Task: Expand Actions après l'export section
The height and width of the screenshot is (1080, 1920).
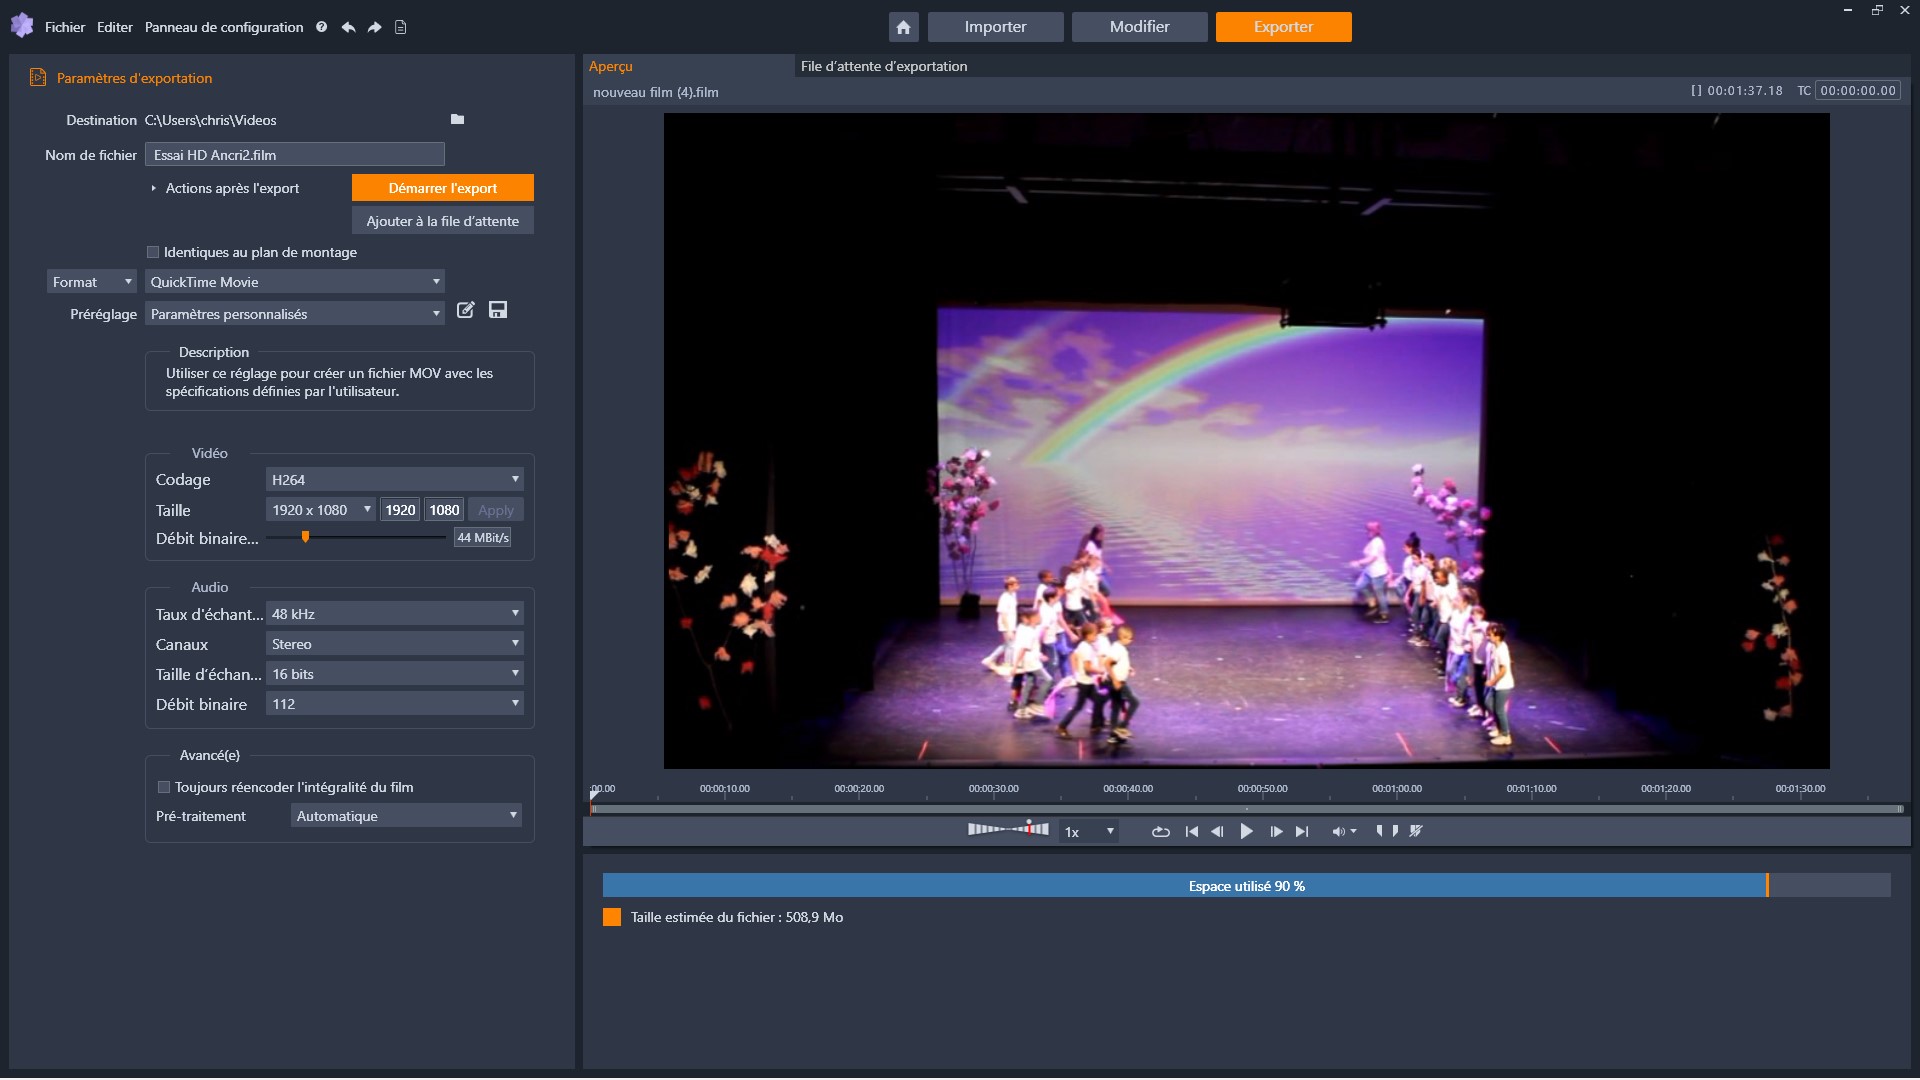Action: click(x=154, y=188)
